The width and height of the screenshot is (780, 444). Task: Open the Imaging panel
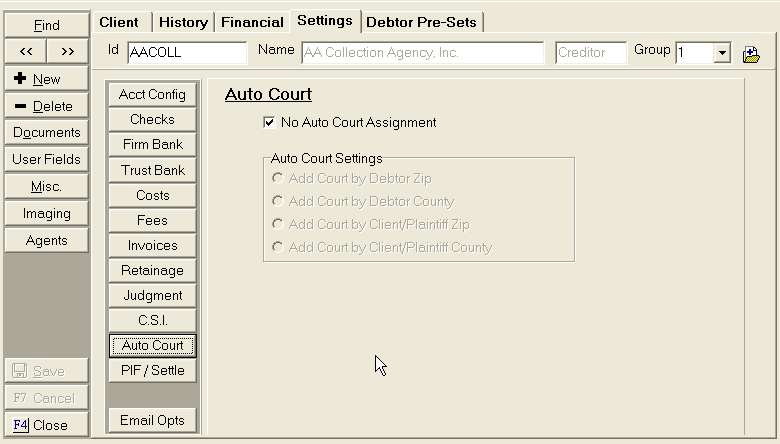[46, 213]
